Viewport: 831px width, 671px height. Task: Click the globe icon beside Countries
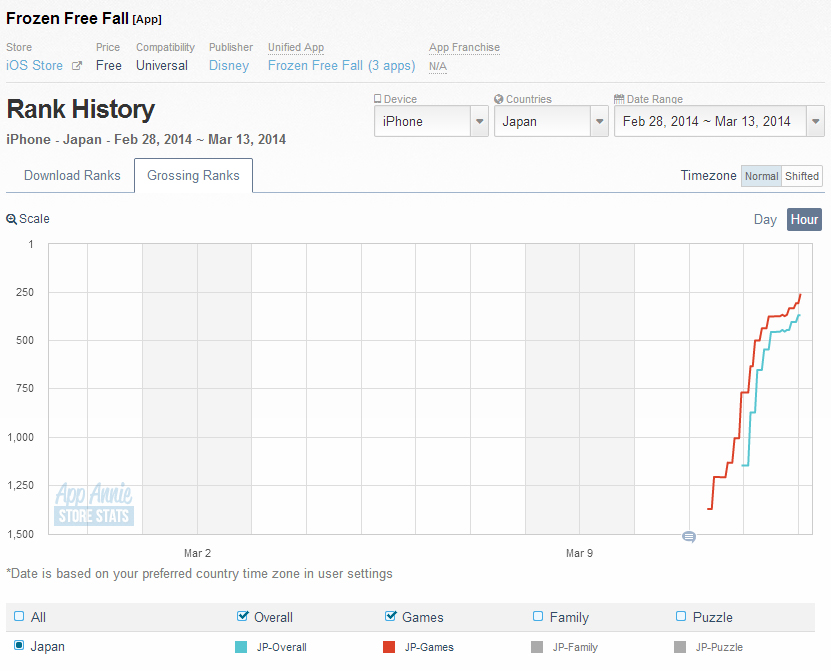point(499,99)
